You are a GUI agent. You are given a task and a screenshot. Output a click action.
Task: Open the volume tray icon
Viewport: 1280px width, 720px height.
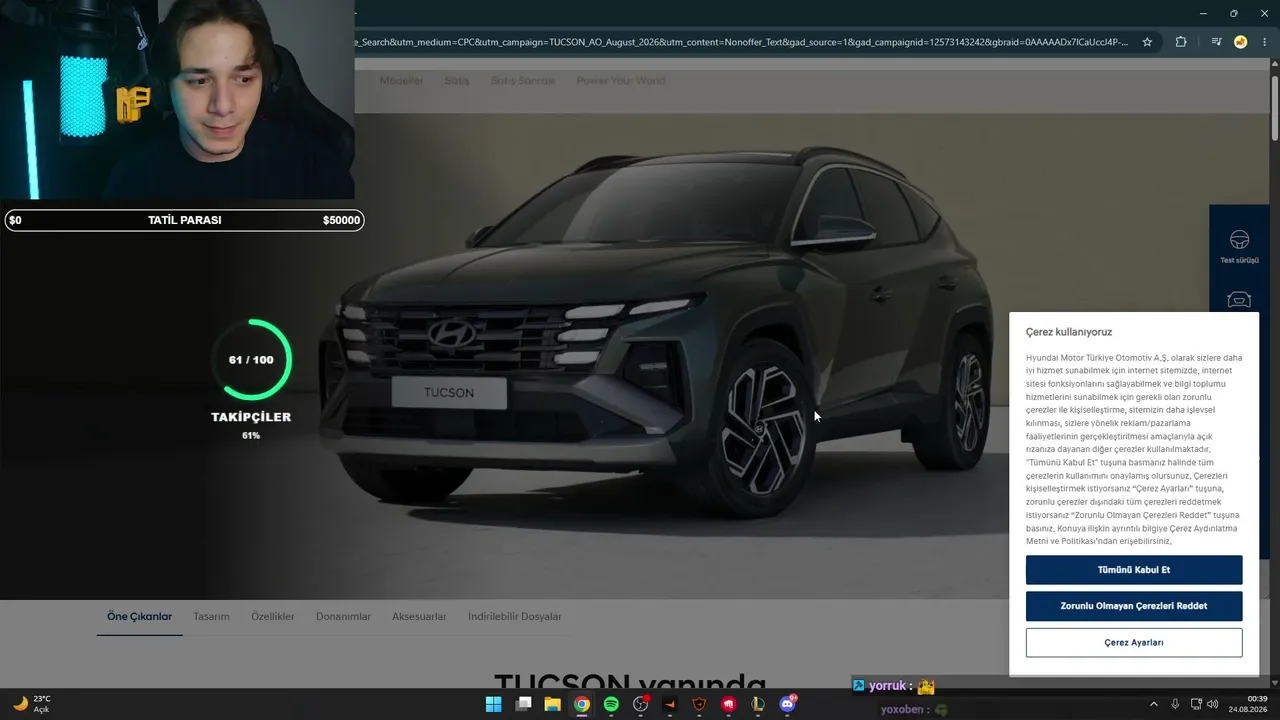[1213, 704]
